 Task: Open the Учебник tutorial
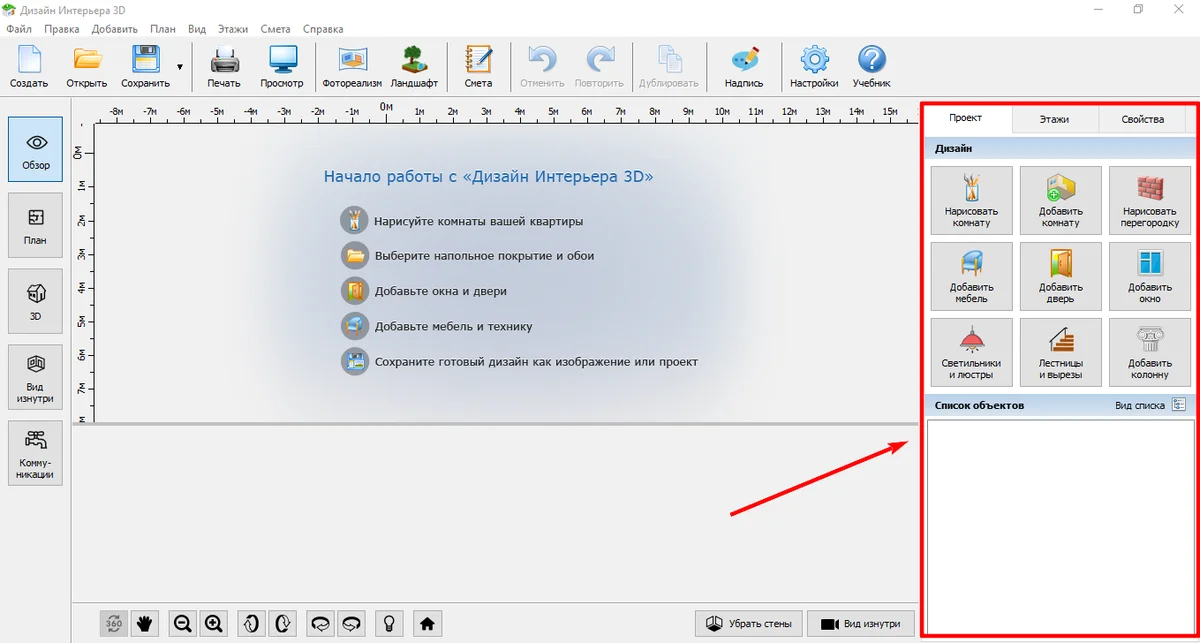coord(872,67)
